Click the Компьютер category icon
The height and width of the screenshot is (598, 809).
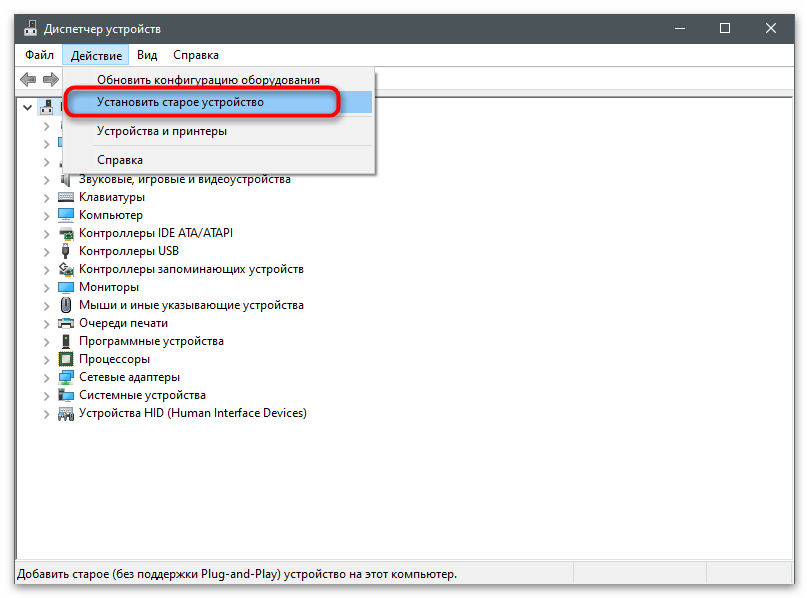click(66, 215)
